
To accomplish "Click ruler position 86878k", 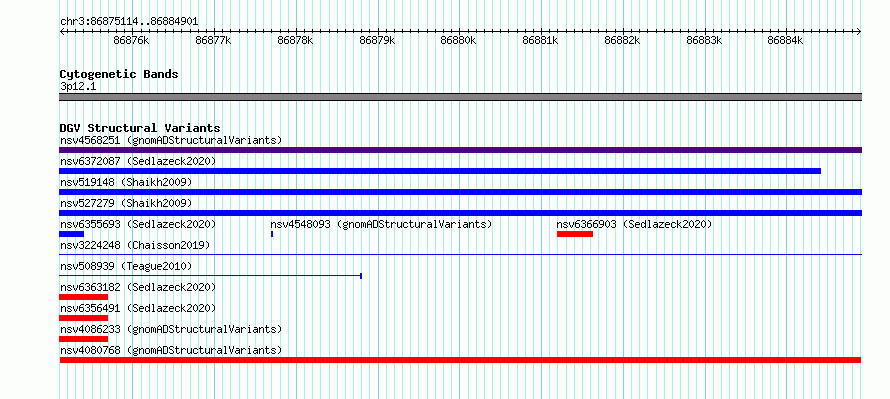I will coord(295,40).
